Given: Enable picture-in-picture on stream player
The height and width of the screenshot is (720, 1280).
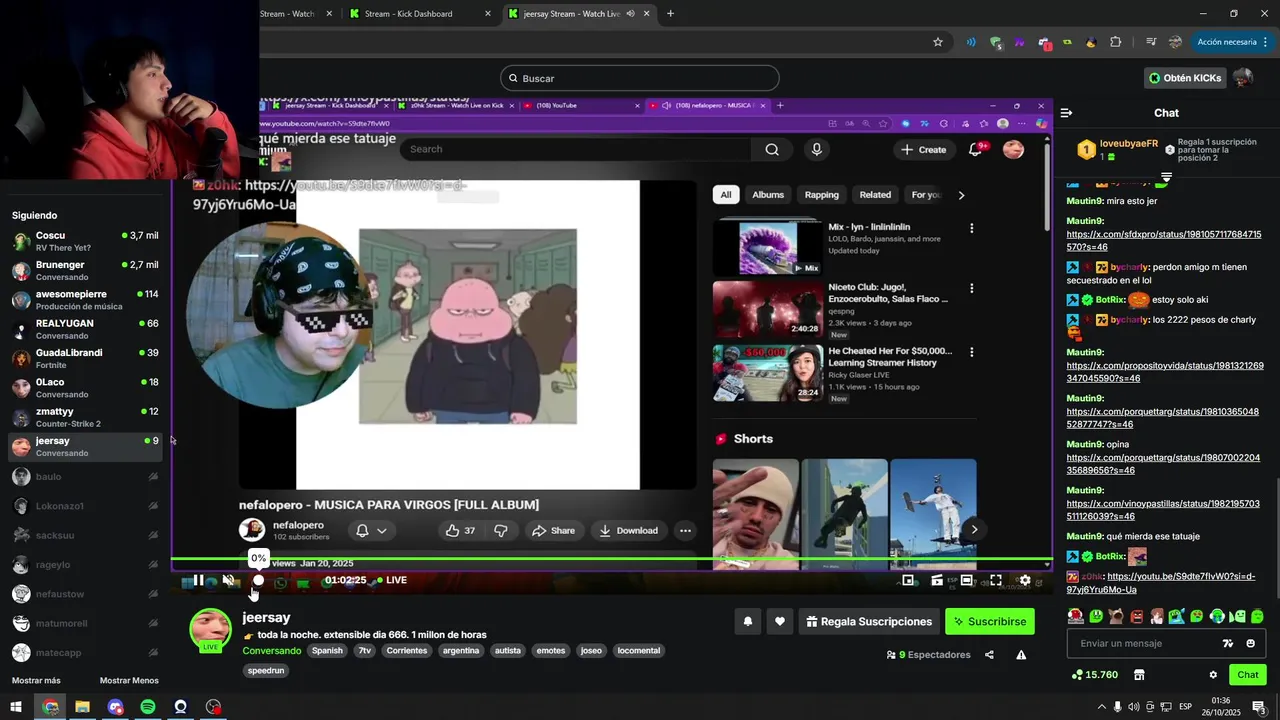Looking at the screenshot, I should pyautogui.click(x=908, y=580).
